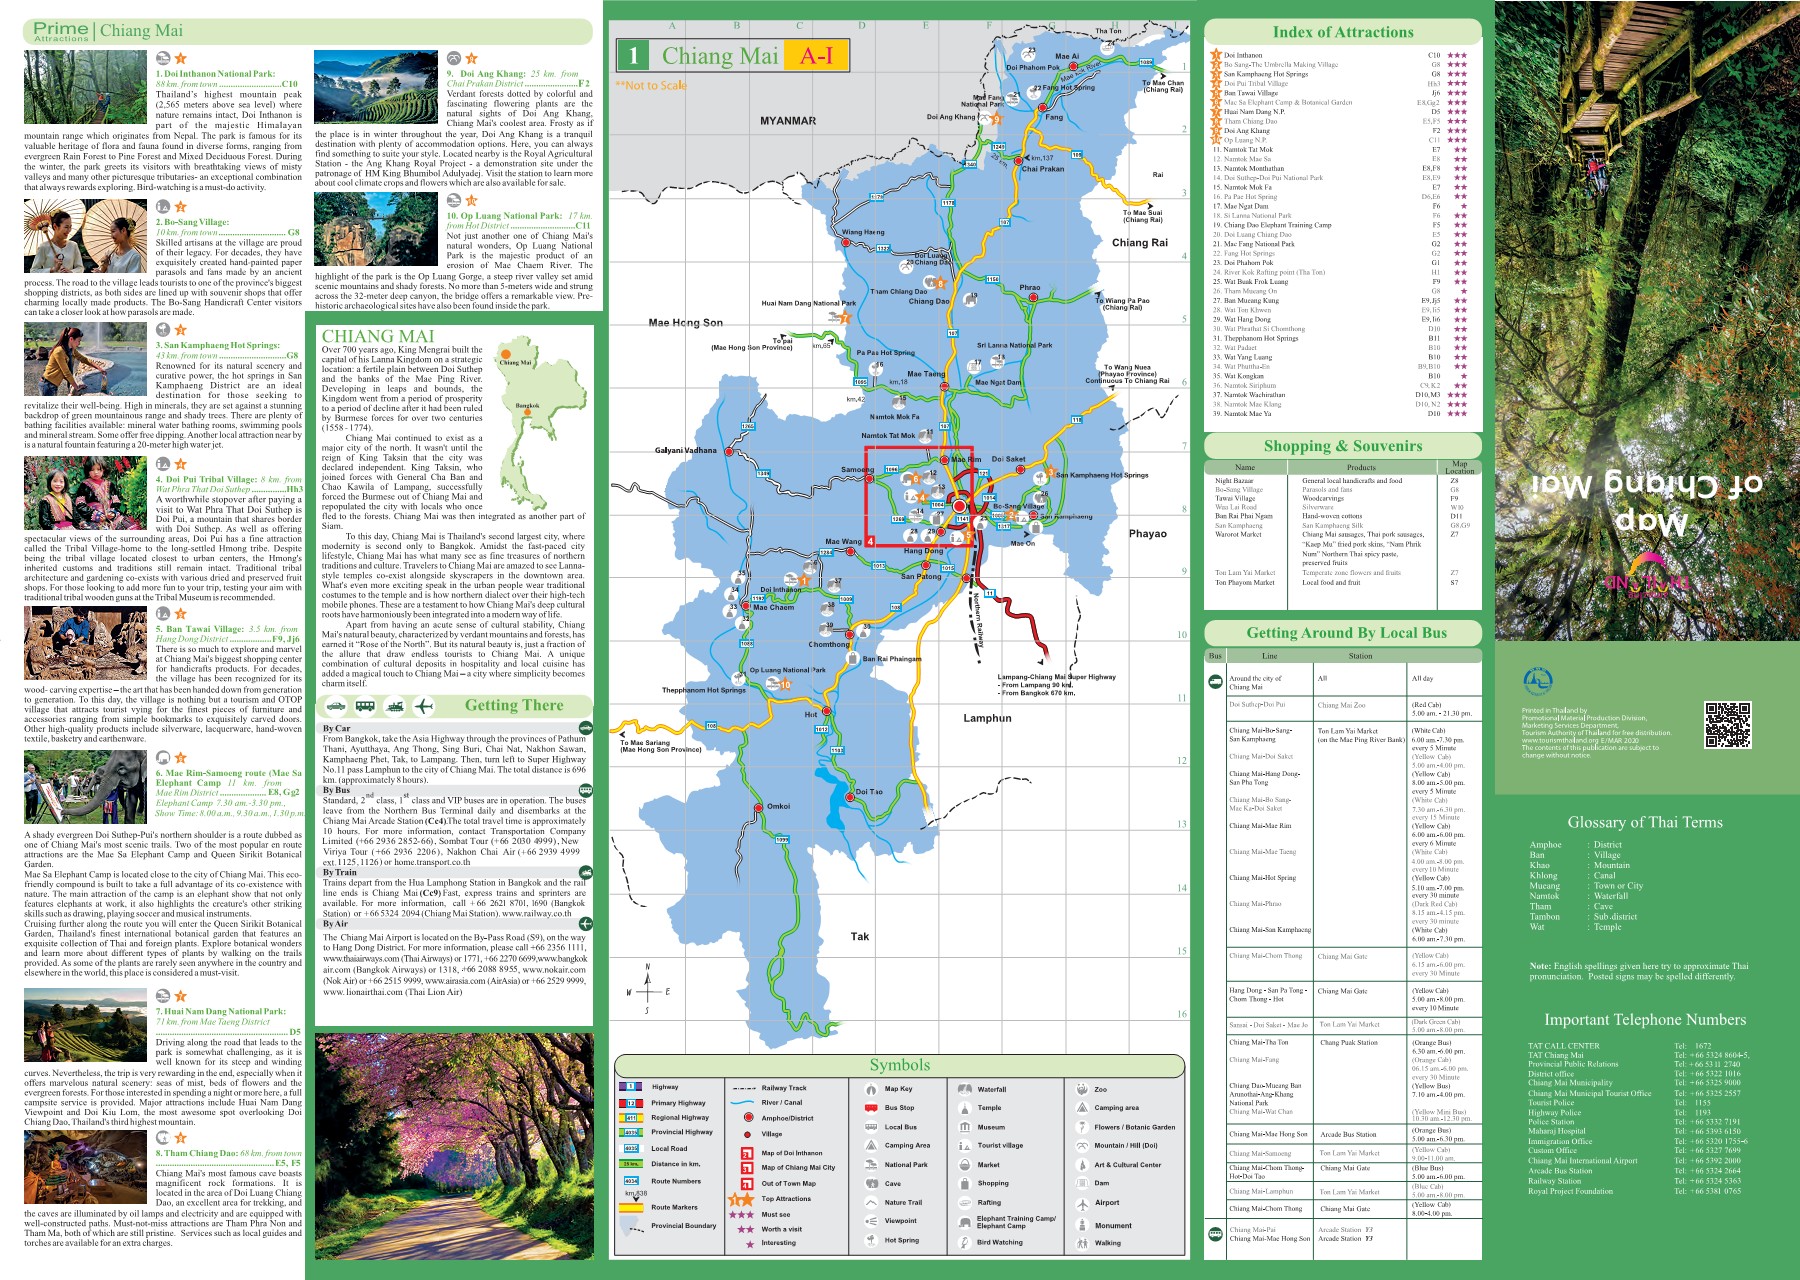Select the single-star "Interesting" legend symbol
This screenshot has width=1800, height=1280.
pyautogui.click(x=750, y=1243)
